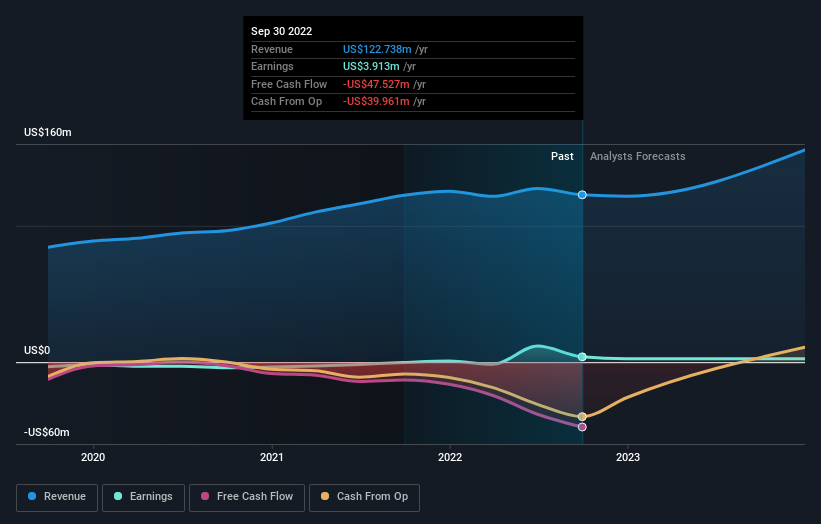
Task: Click the -US$60m y-axis label
Action: (47, 432)
